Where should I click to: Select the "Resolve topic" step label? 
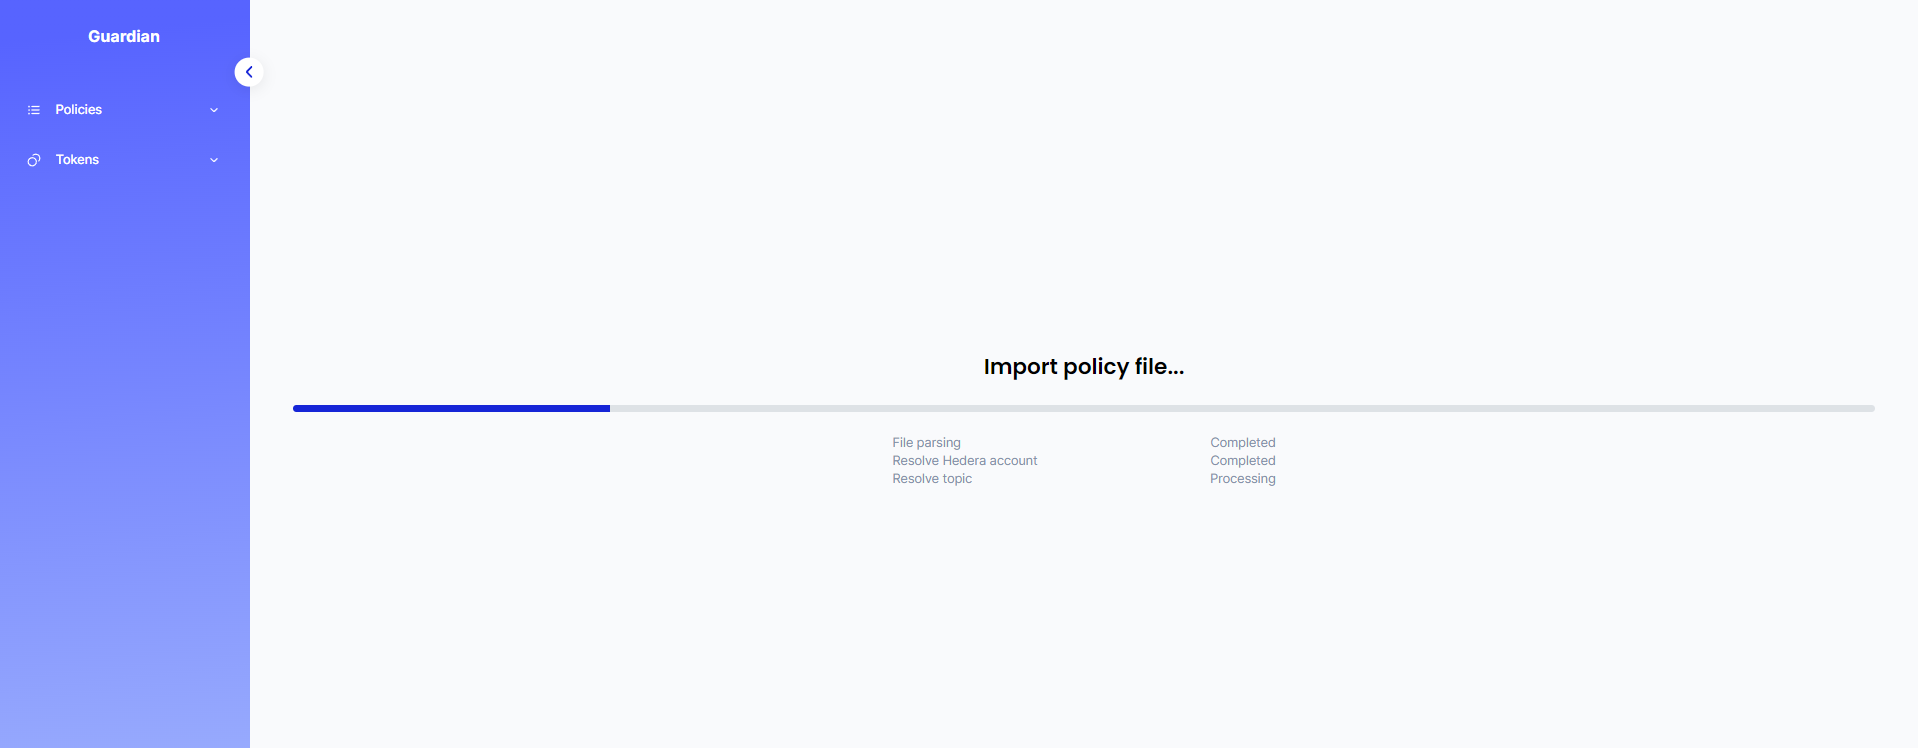click(931, 479)
